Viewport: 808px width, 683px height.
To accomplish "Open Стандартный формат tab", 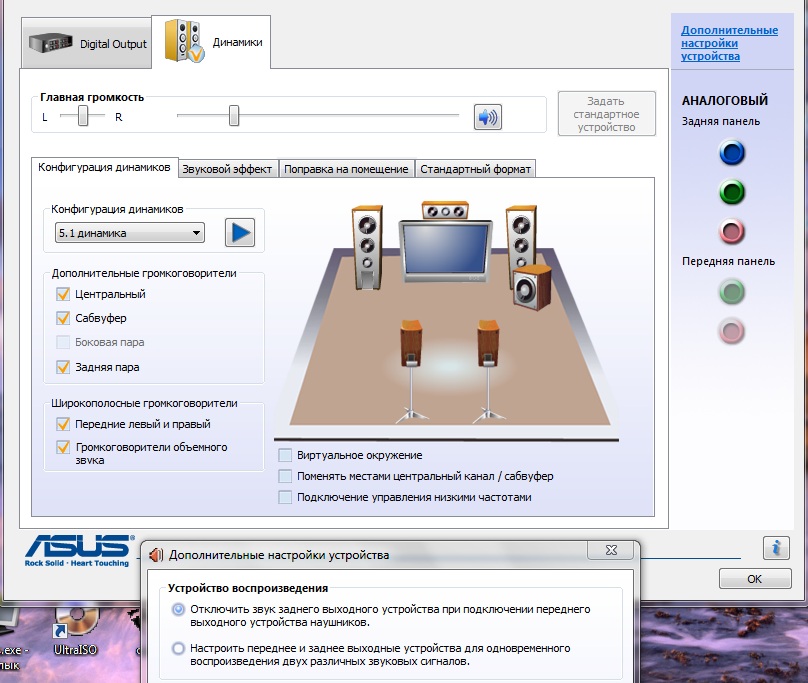I will [475, 169].
